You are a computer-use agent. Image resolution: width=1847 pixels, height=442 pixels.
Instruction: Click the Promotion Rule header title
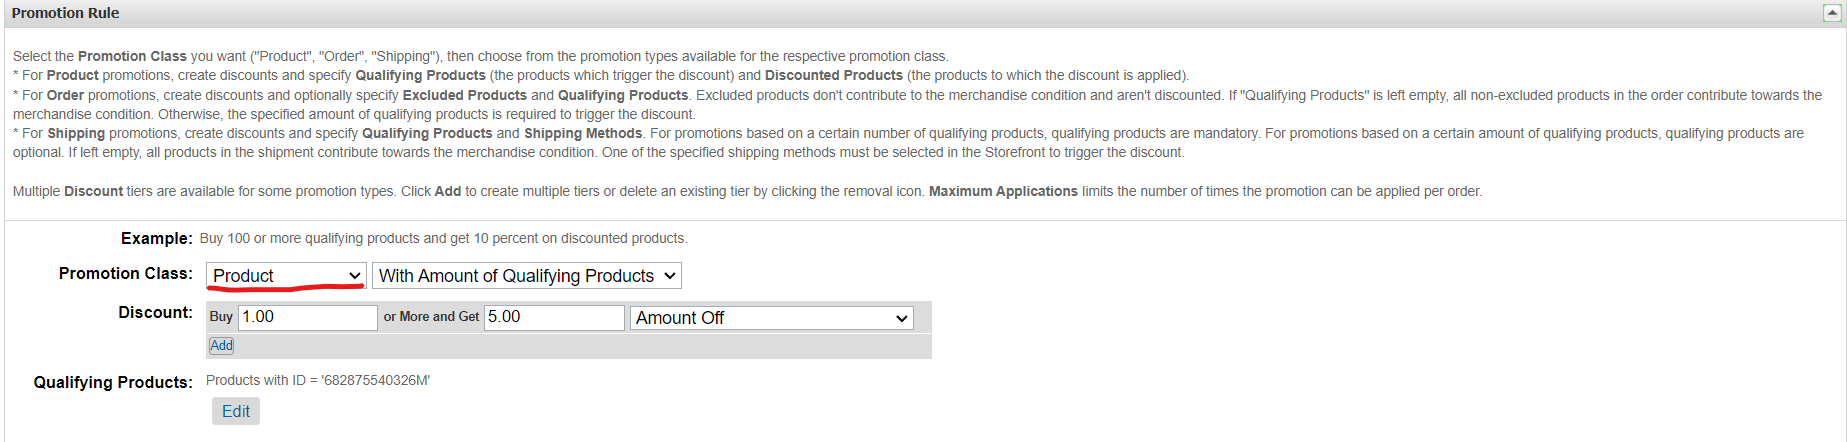(65, 13)
